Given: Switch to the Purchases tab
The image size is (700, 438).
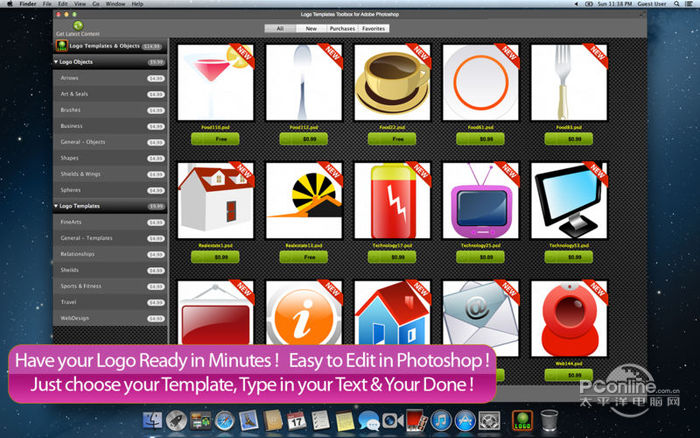Looking at the screenshot, I should pos(342,29).
